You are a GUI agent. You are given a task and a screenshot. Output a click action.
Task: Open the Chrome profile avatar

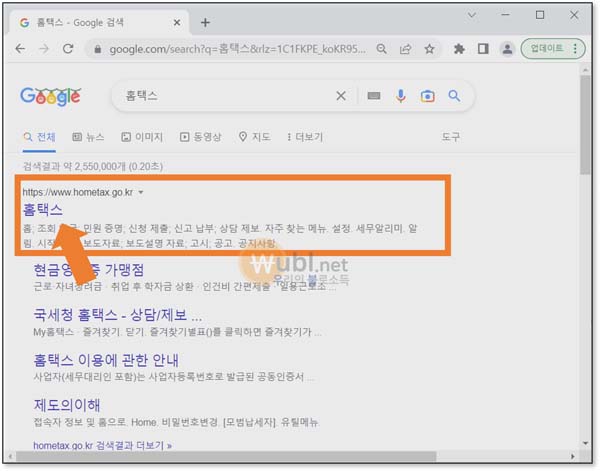click(x=507, y=49)
